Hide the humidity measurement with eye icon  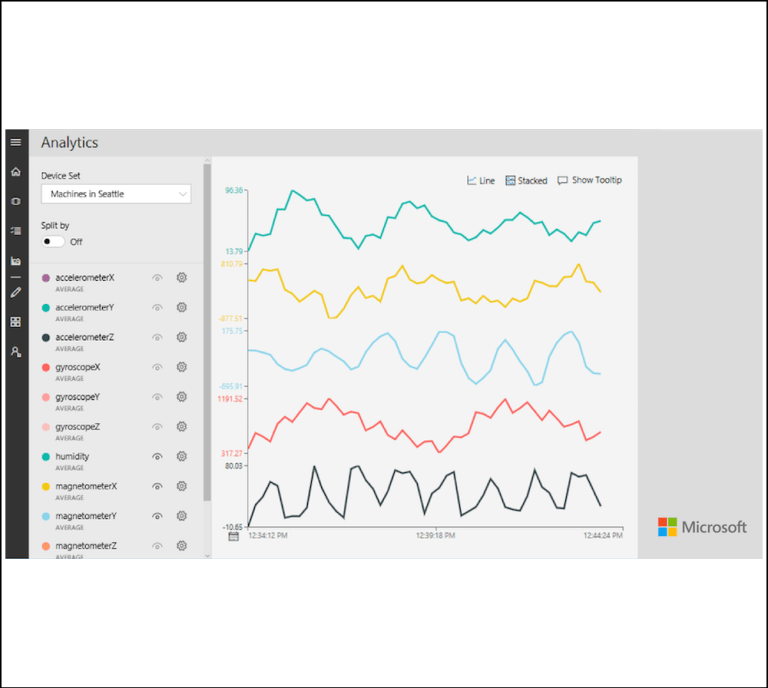click(x=157, y=456)
